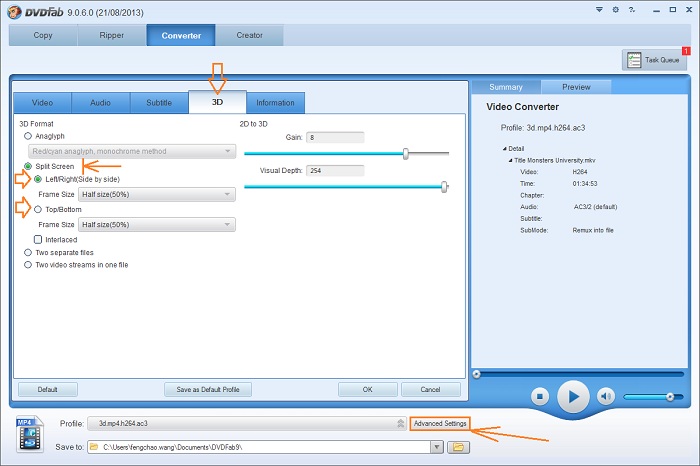Click the MP4 profile format icon

point(30,434)
